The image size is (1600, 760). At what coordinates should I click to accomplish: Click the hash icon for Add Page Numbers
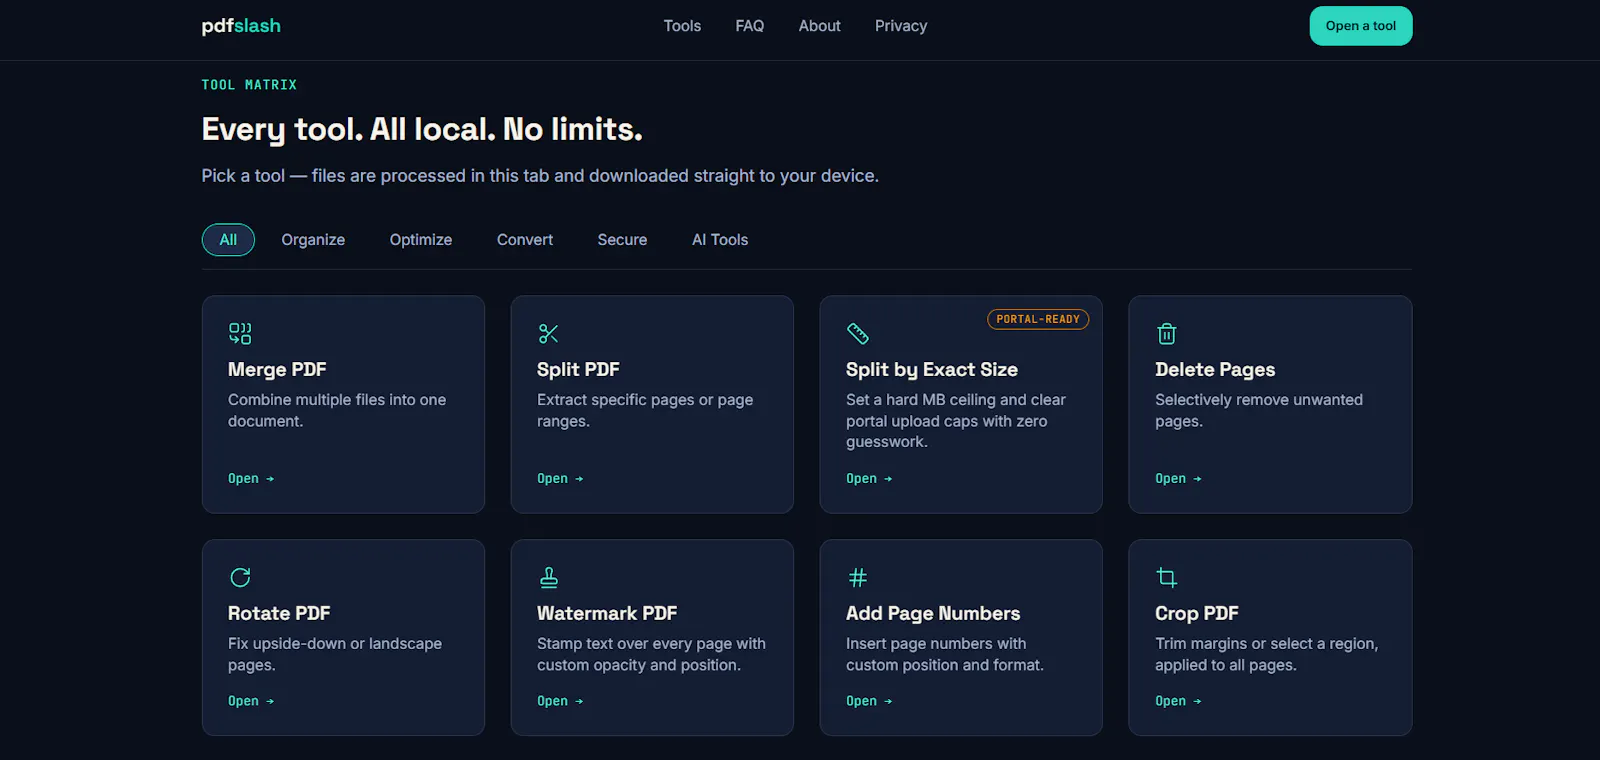point(858,577)
